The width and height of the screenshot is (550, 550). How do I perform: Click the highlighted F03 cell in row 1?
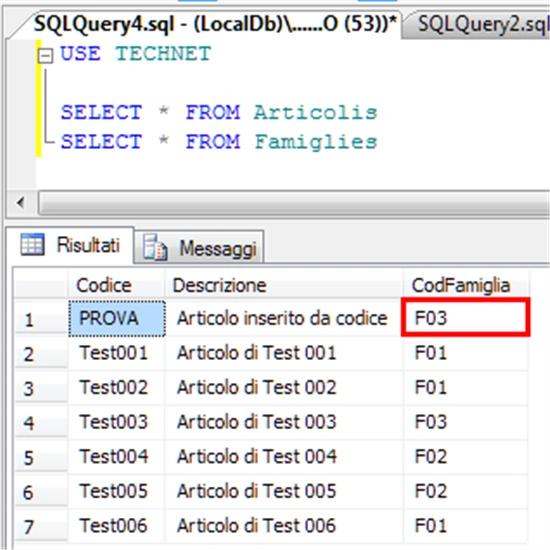click(465, 317)
